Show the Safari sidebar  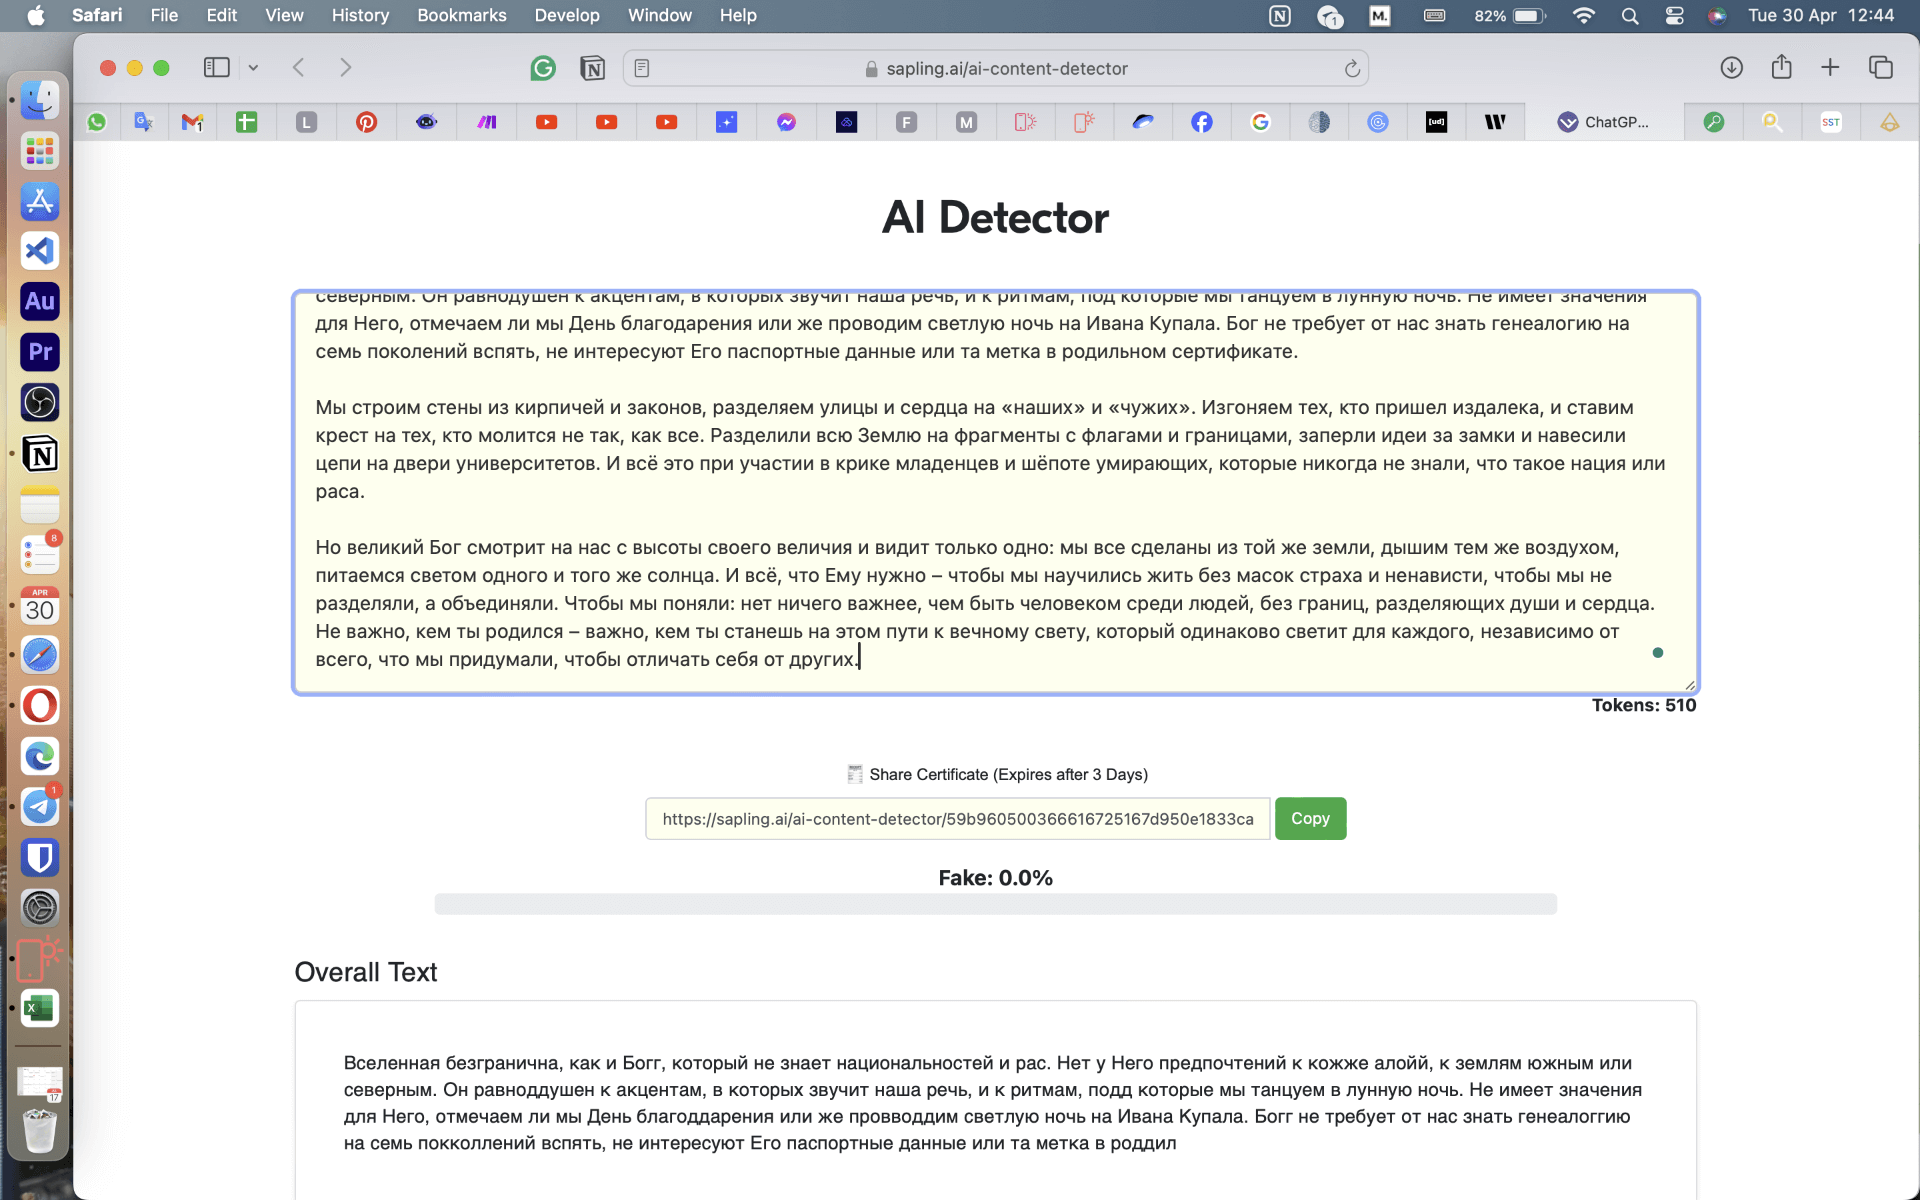[x=216, y=67]
